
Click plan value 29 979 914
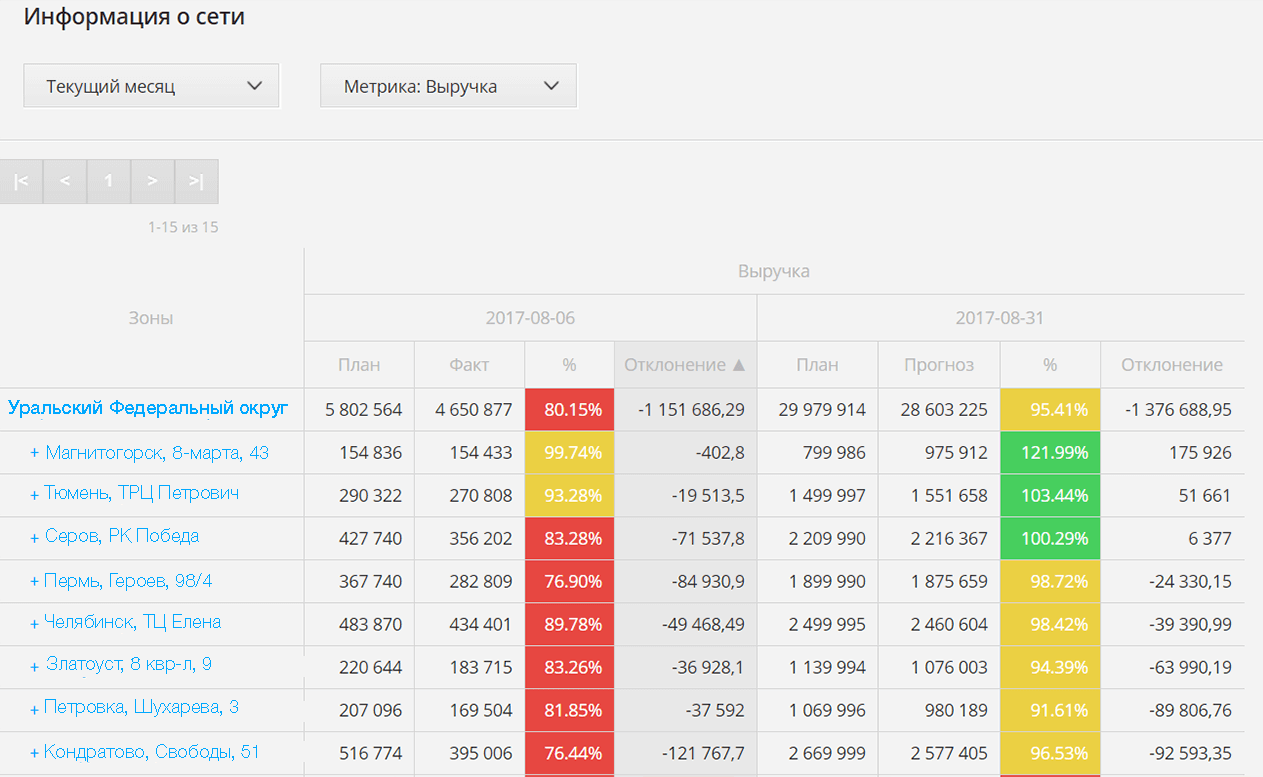(822, 410)
